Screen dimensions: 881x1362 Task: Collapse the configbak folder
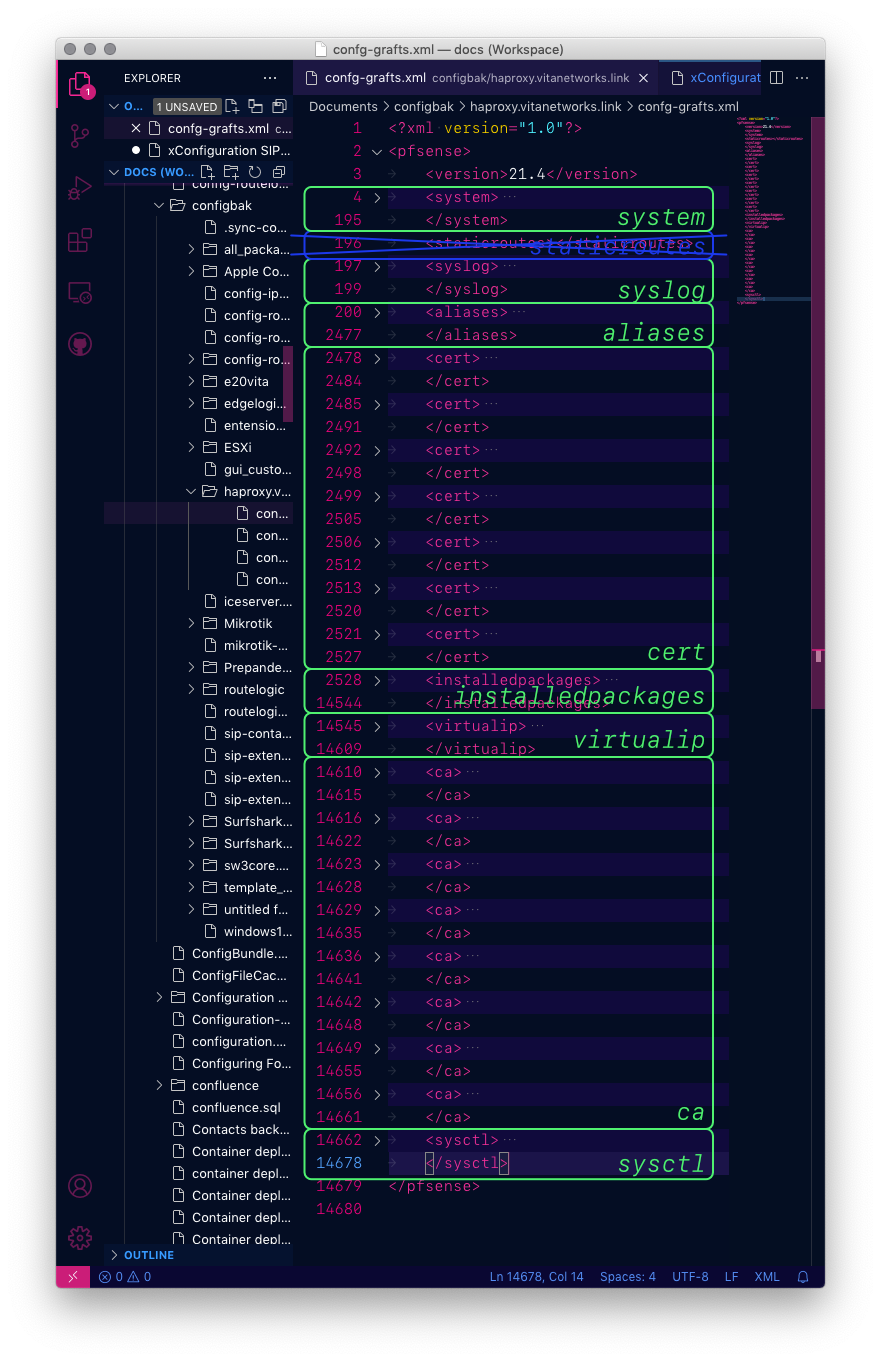tap(159, 206)
